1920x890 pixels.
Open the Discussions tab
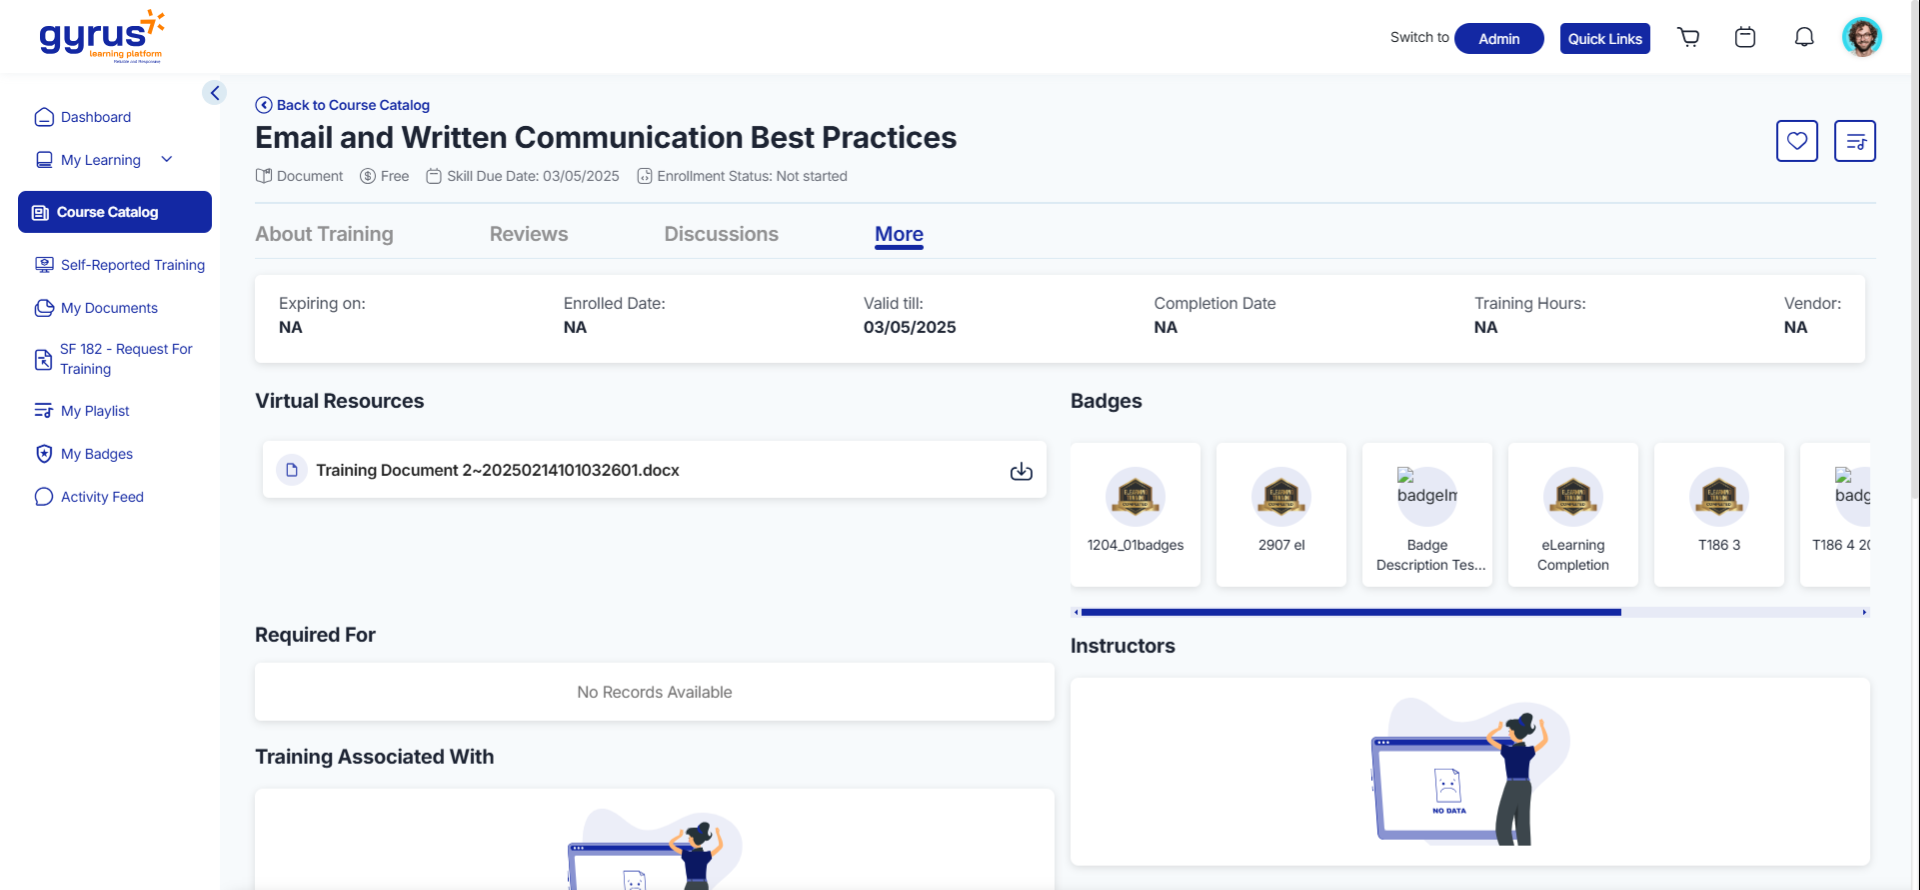tap(721, 234)
